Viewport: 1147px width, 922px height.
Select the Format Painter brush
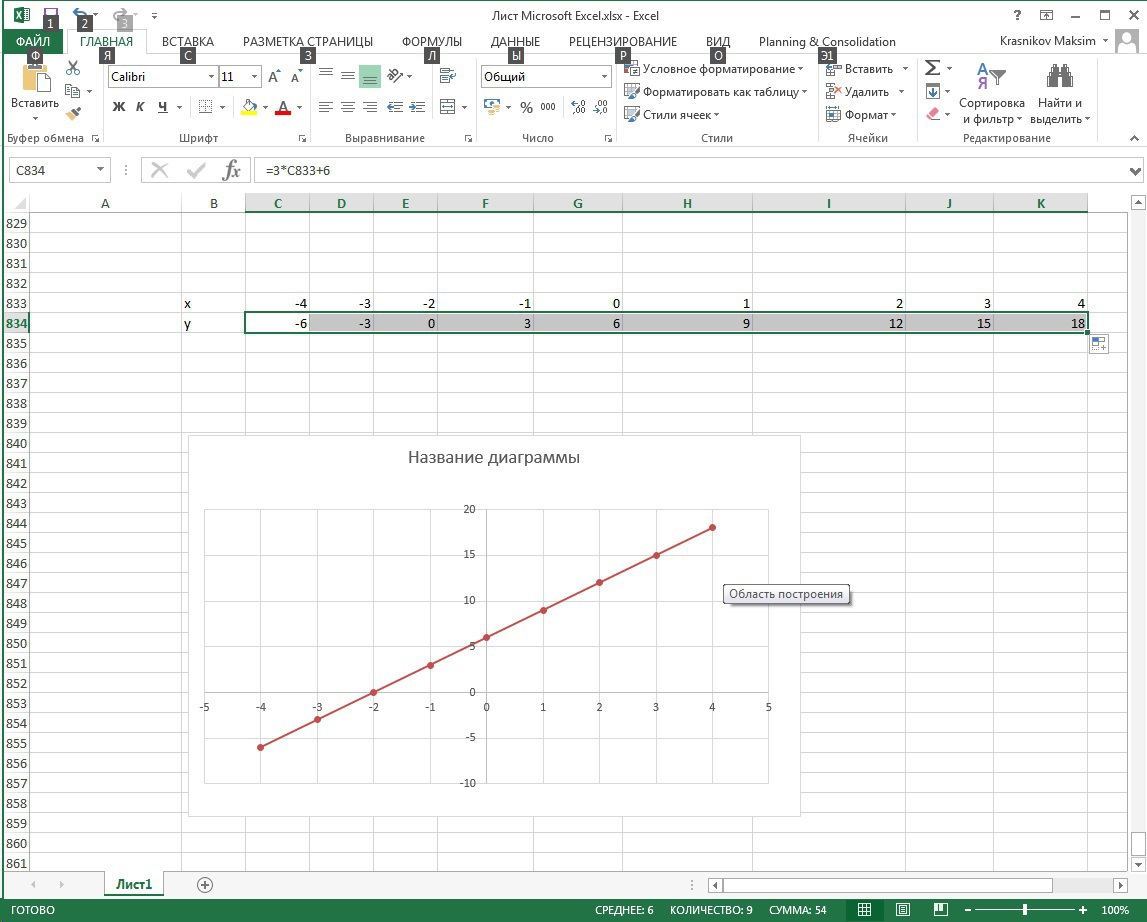73,114
